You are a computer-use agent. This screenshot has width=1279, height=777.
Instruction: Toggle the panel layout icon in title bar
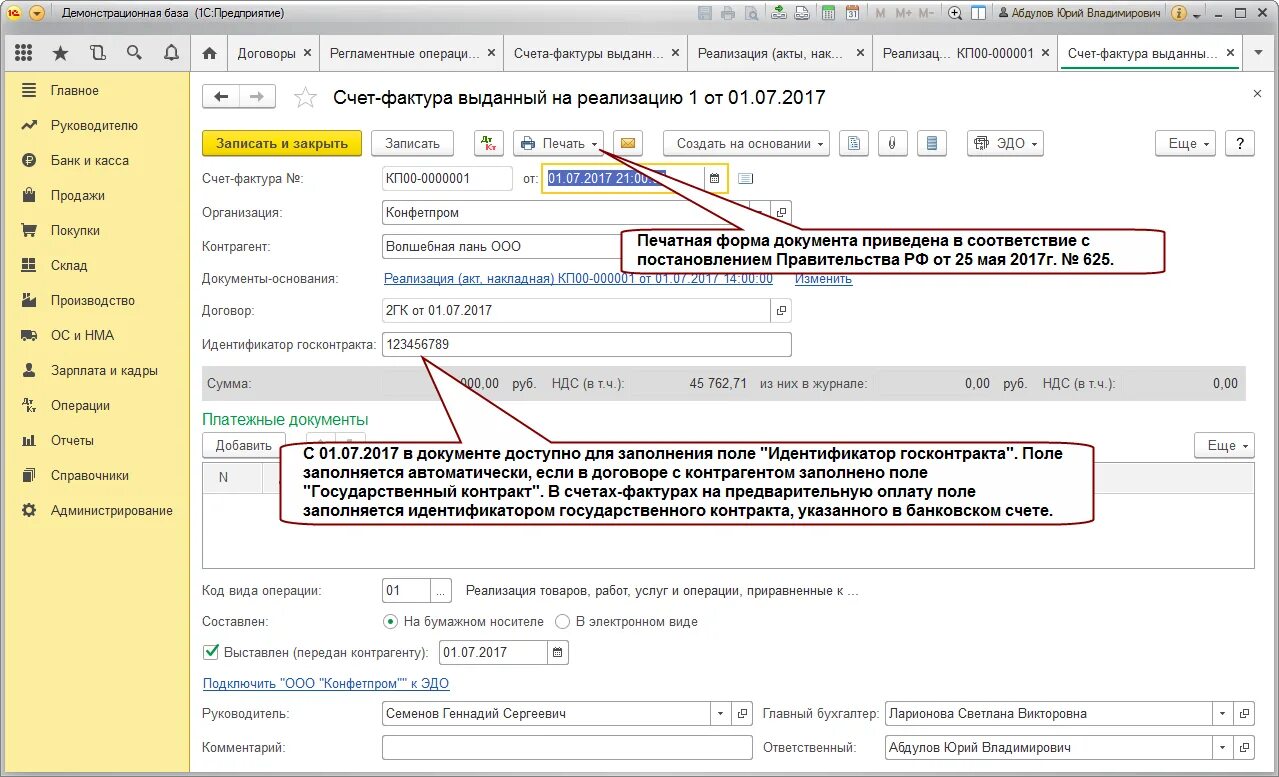point(979,13)
